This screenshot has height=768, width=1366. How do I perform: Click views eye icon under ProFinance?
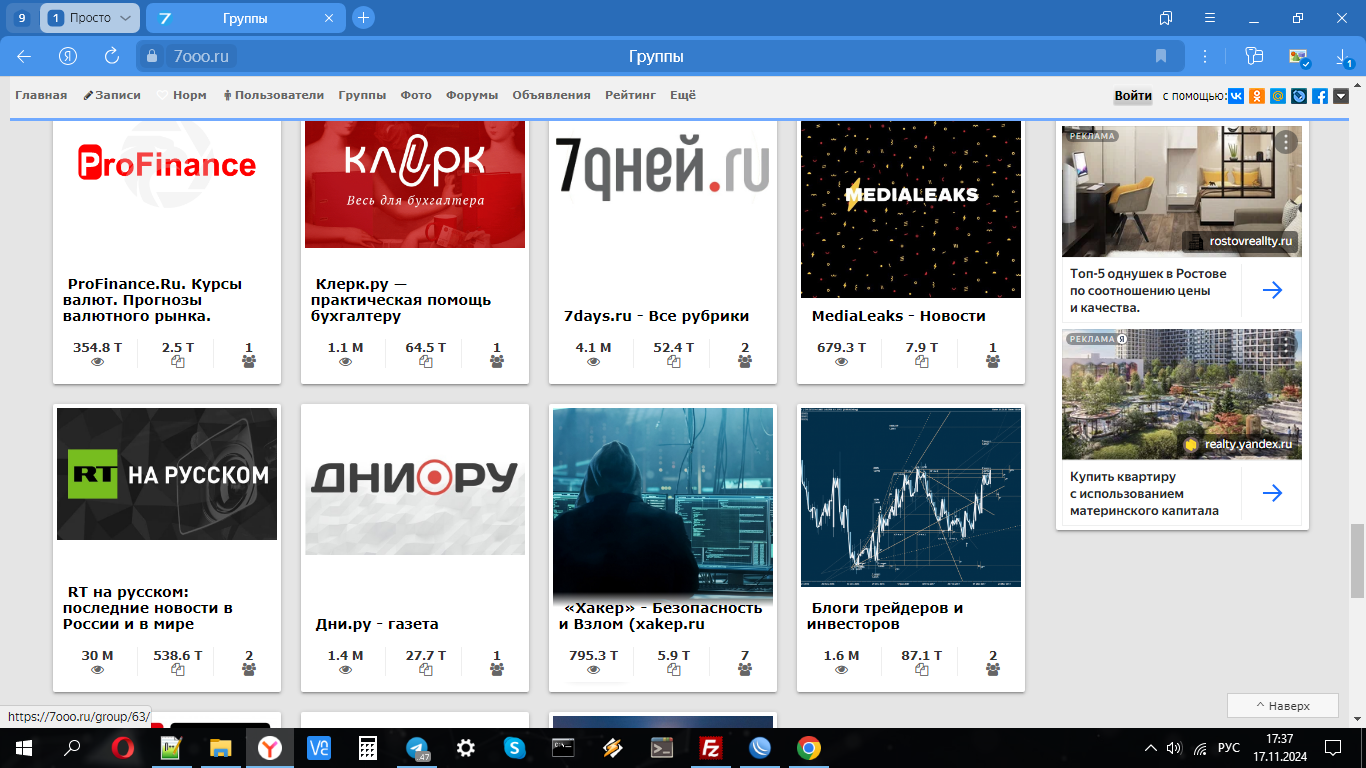coord(98,362)
